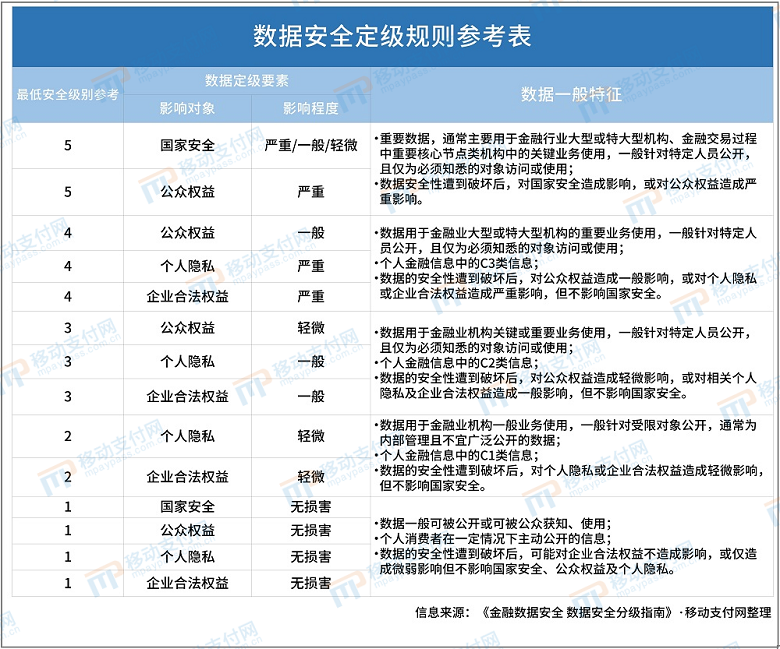Image resolution: width=780 pixels, height=649 pixels.
Task: Select the line 个人金融信息中的C1类信息
Action: tap(457, 455)
